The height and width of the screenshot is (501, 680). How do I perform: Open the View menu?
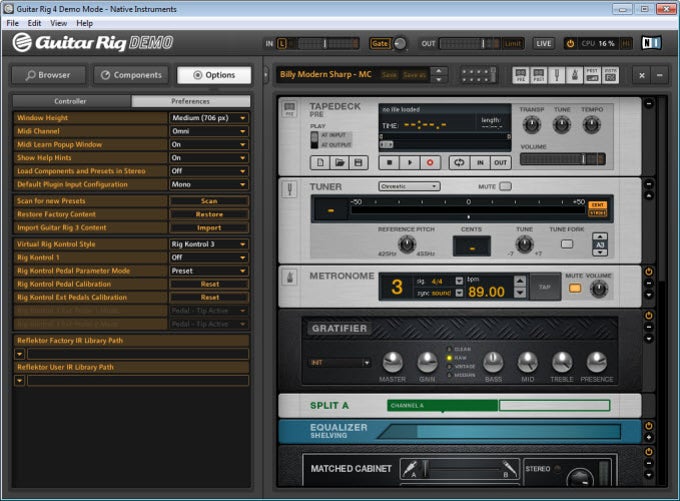59,23
